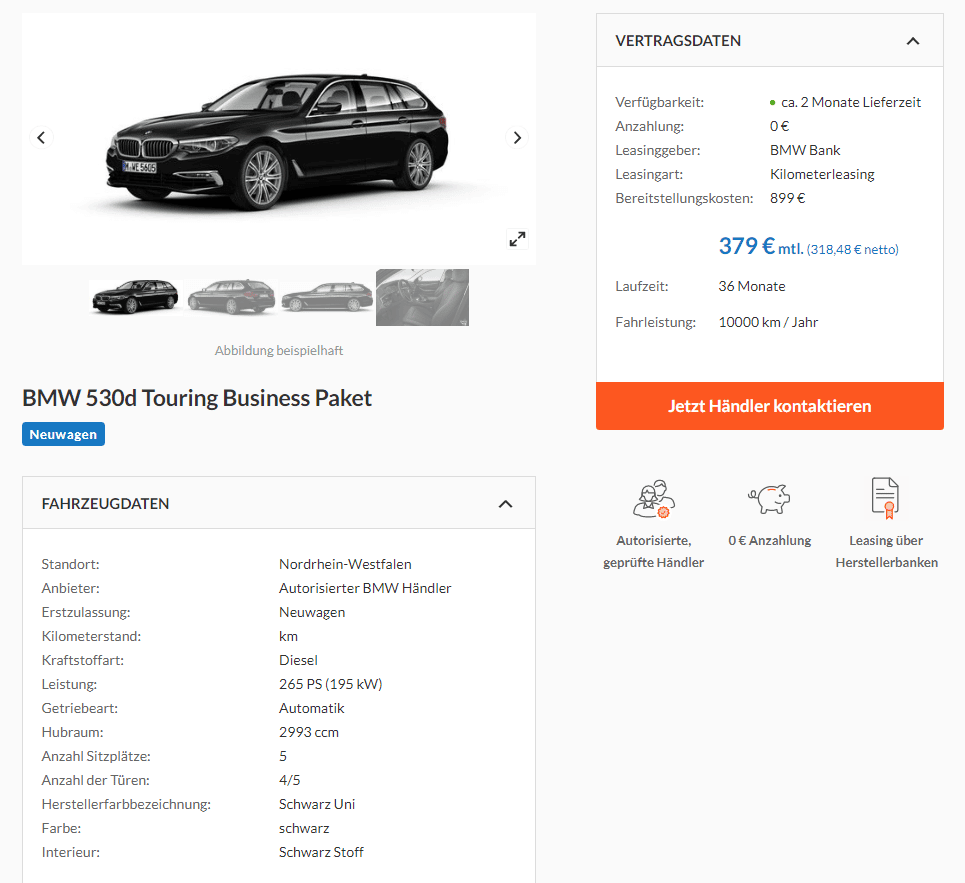Select the first front-view car thumbnail
This screenshot has height=883, width=965.
[x=134, y=297]
